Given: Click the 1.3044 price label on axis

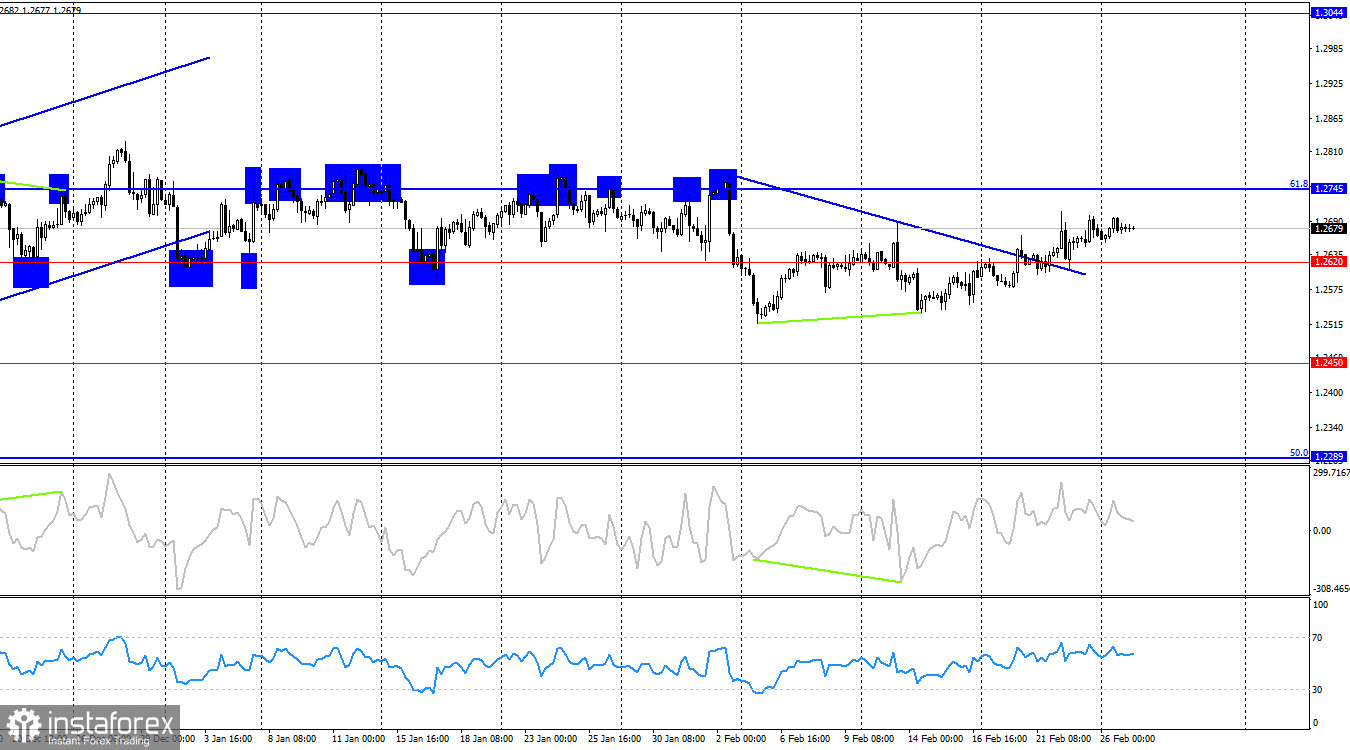Looking at the screenshot, I should pos(1328,13).
